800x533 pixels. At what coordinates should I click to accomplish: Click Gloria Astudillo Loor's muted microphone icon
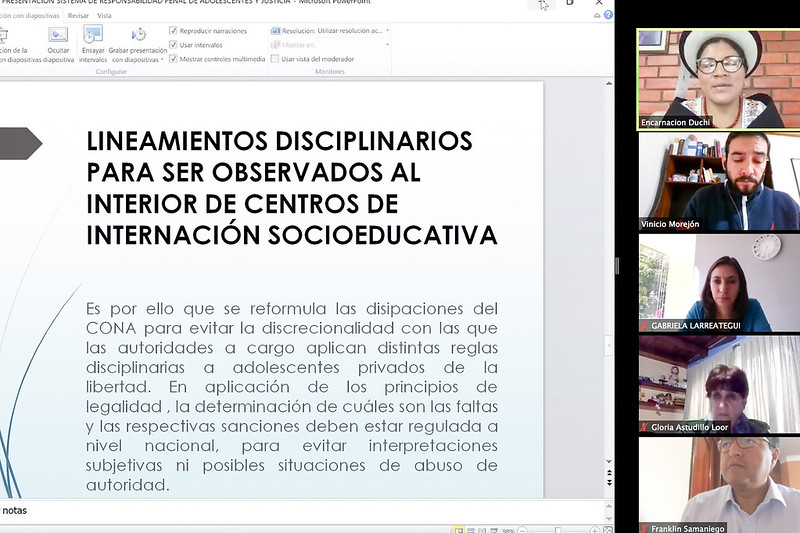[644, 427]
